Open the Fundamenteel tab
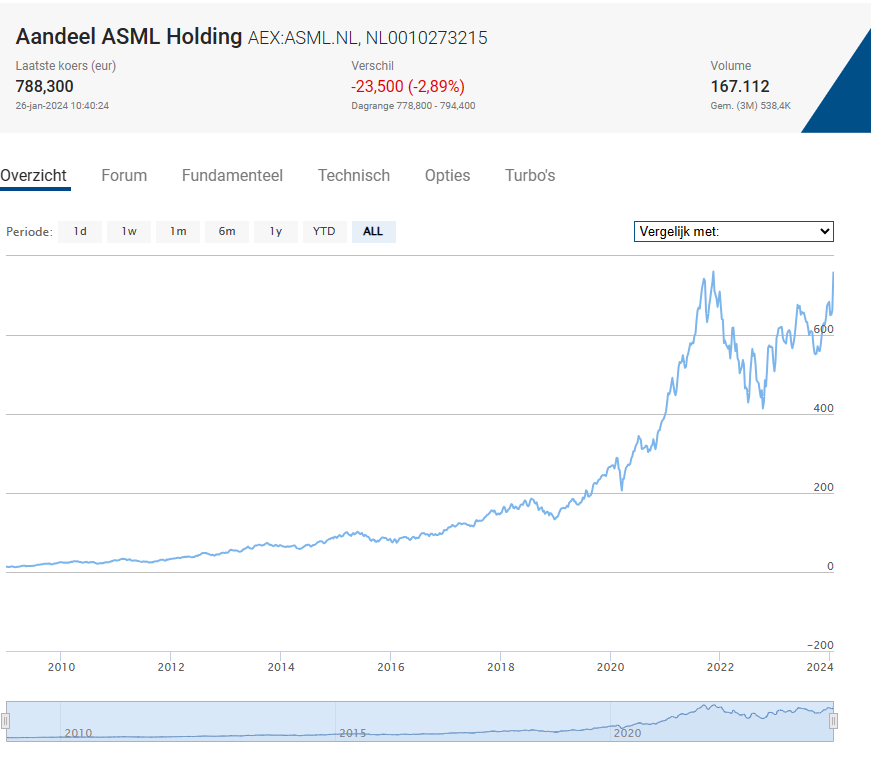The image size is (871, 759). (x=232, y=175)
